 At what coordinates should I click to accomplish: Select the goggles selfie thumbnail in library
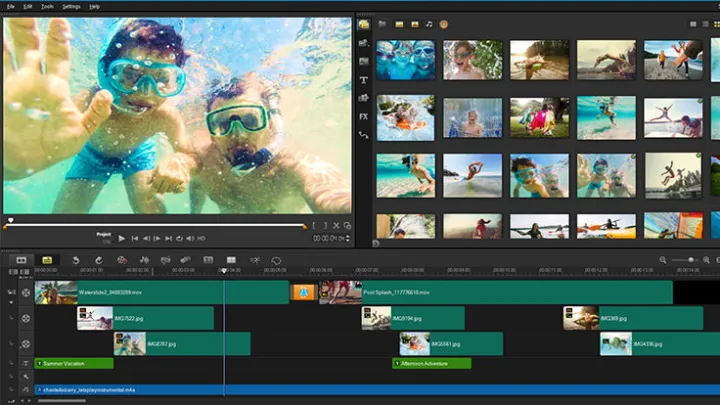coord(405,60)
